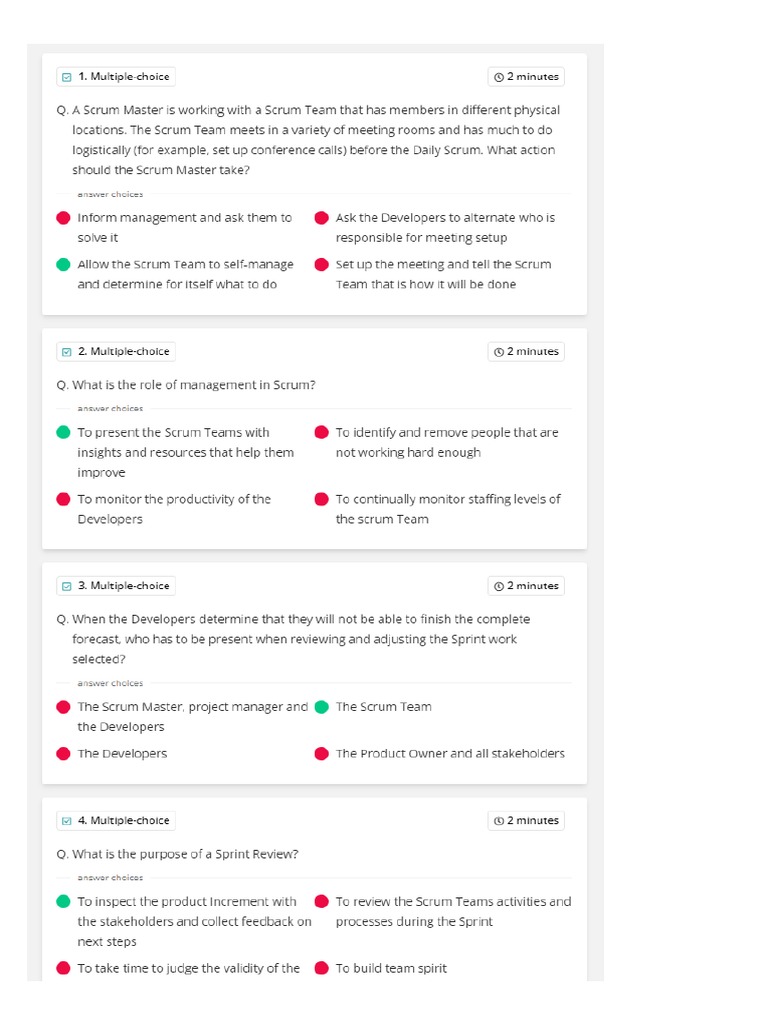Click the checkbox icon beside question 2 label
This screenshot has width=768, height=1024.
[x=67, y=352]
